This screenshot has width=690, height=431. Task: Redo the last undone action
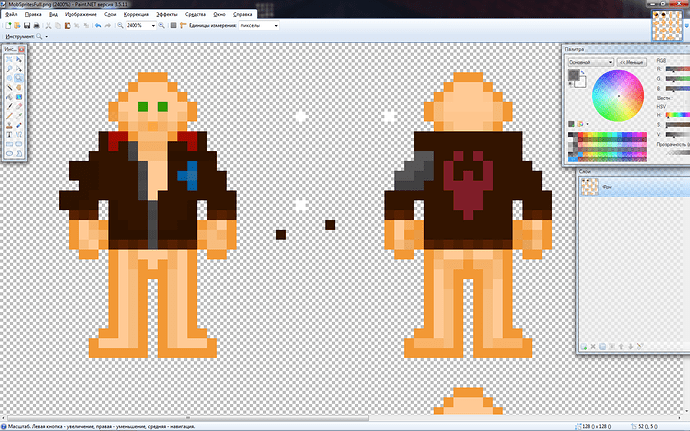click(108, 26)
